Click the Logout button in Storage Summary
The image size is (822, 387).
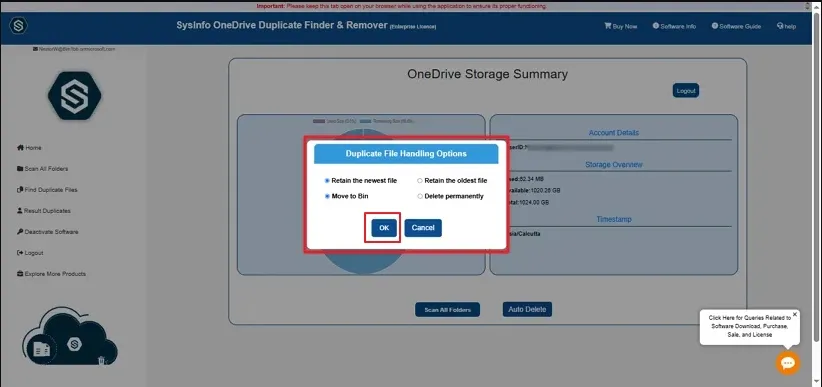pyautogui.click(x=686, y=91)
